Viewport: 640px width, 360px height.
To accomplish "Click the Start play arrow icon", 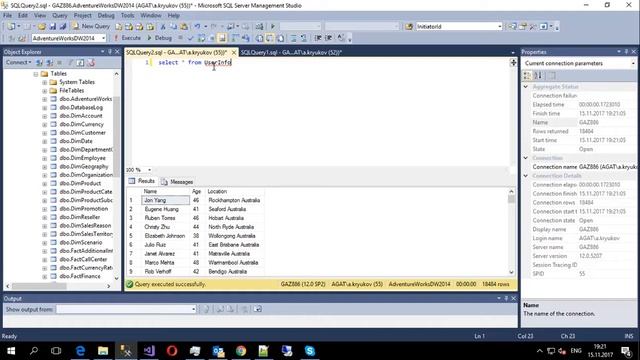I will (x=273, y=27).
